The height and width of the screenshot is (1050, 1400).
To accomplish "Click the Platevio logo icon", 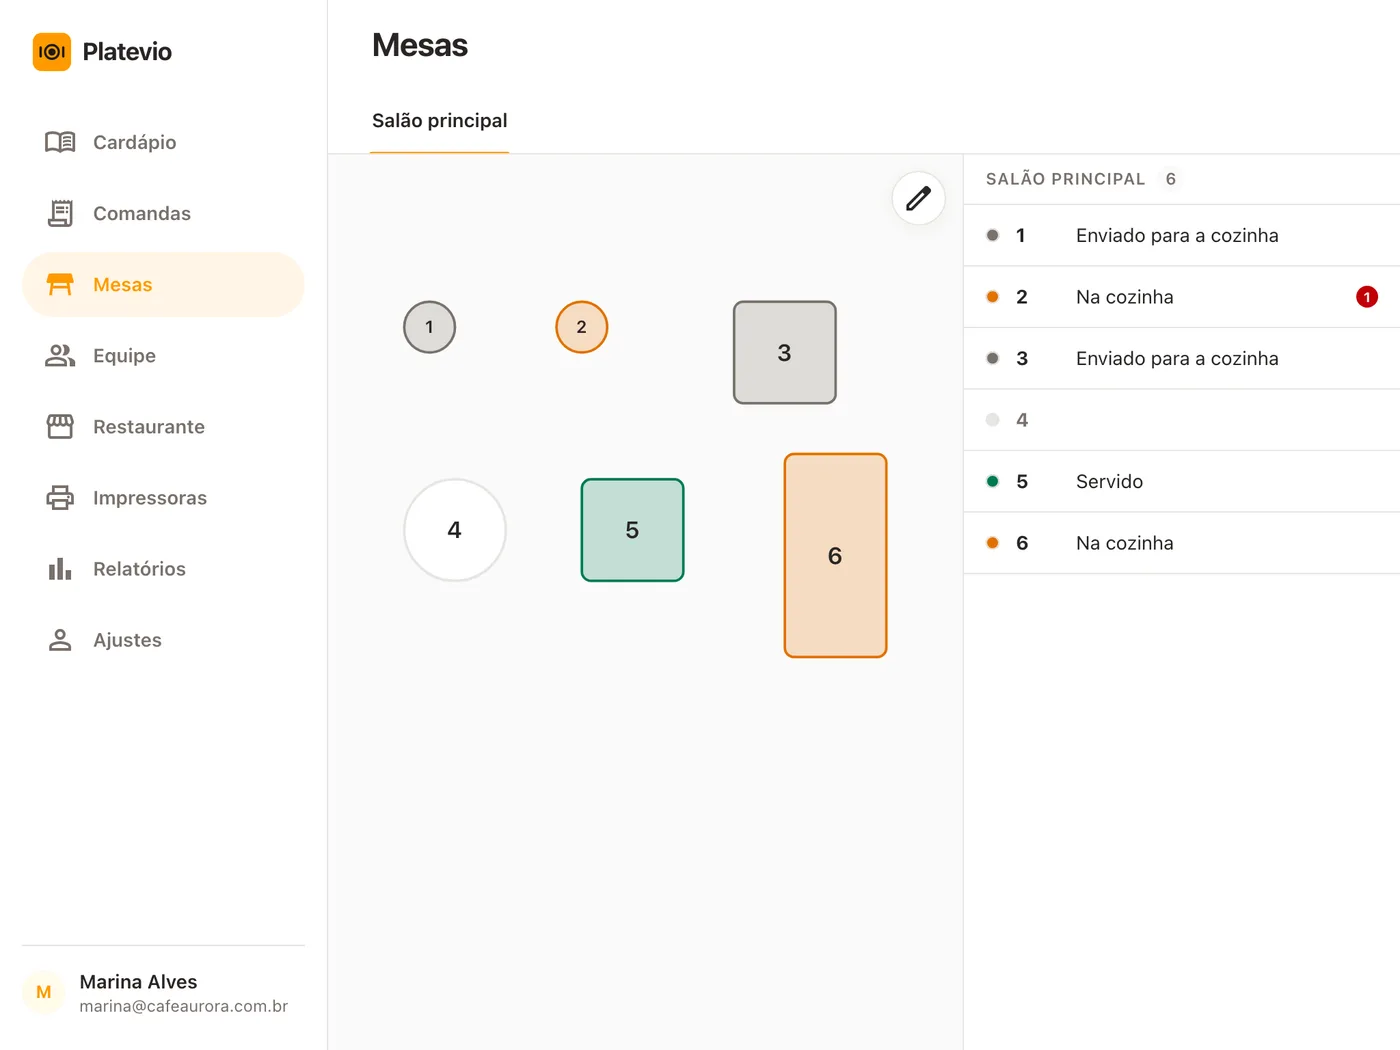I will [x=52, y=52].
